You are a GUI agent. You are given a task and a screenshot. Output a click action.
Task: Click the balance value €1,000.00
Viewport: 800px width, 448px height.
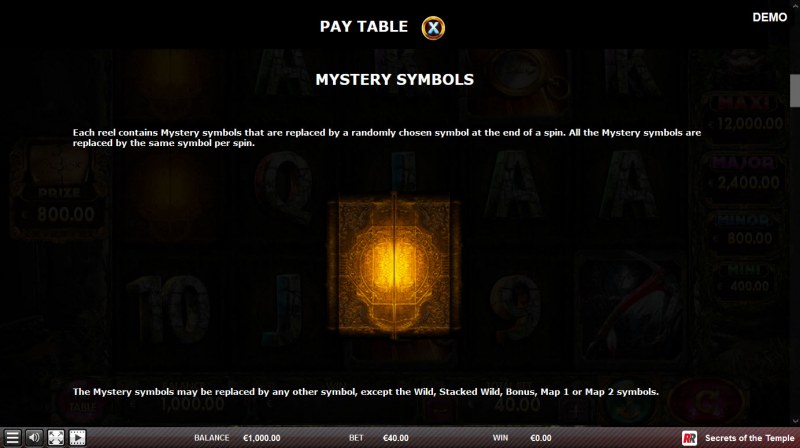click(x=262, y=438)
